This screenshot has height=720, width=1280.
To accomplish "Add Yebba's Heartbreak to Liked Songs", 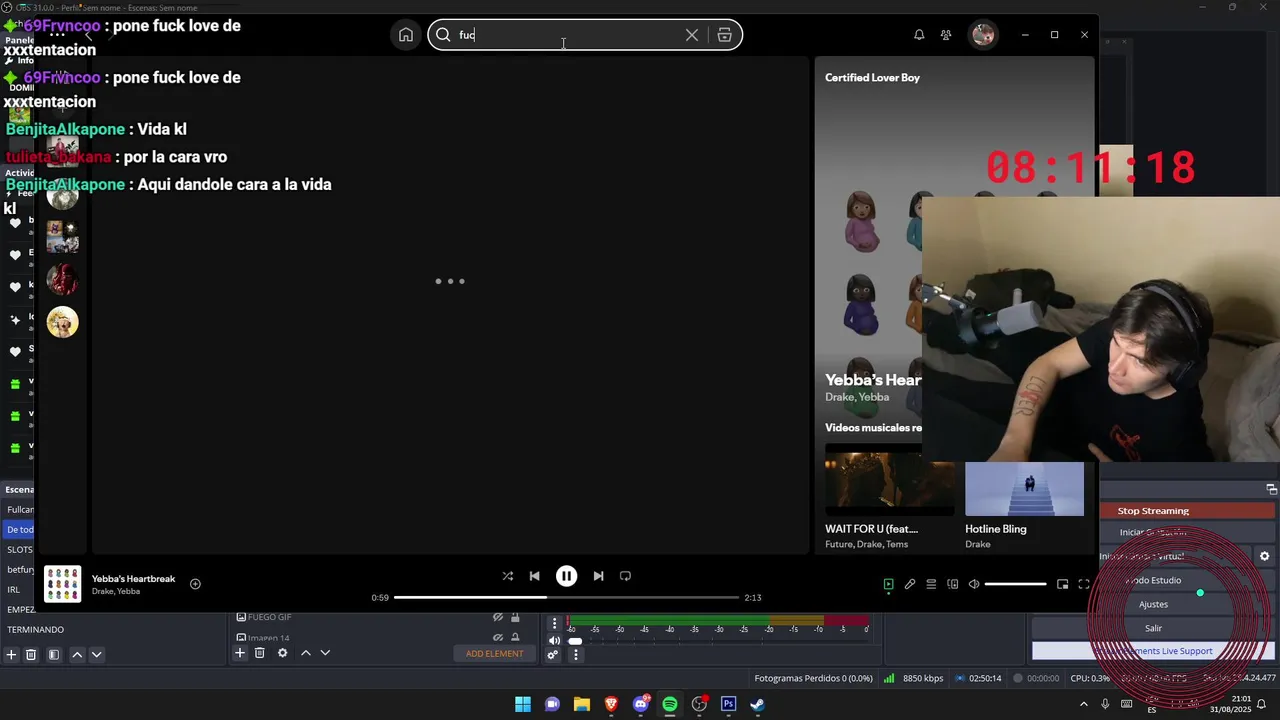I will point(195,584).
